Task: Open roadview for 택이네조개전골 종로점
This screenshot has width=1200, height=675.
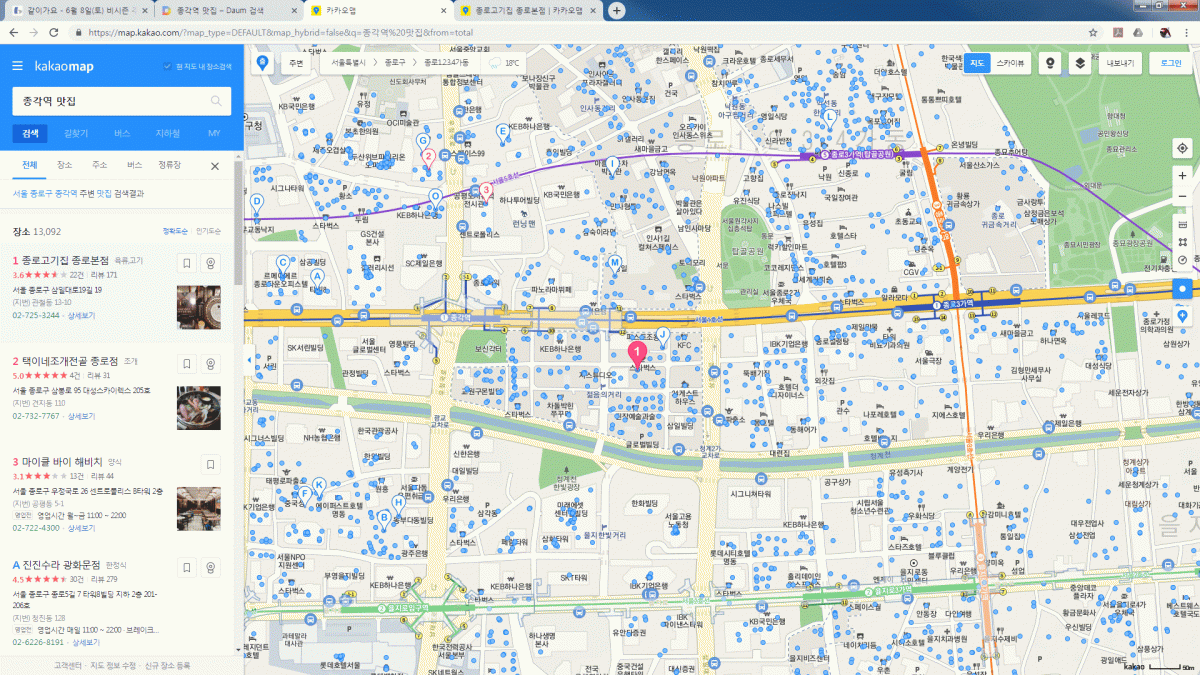Action: (x=210, y=363)
